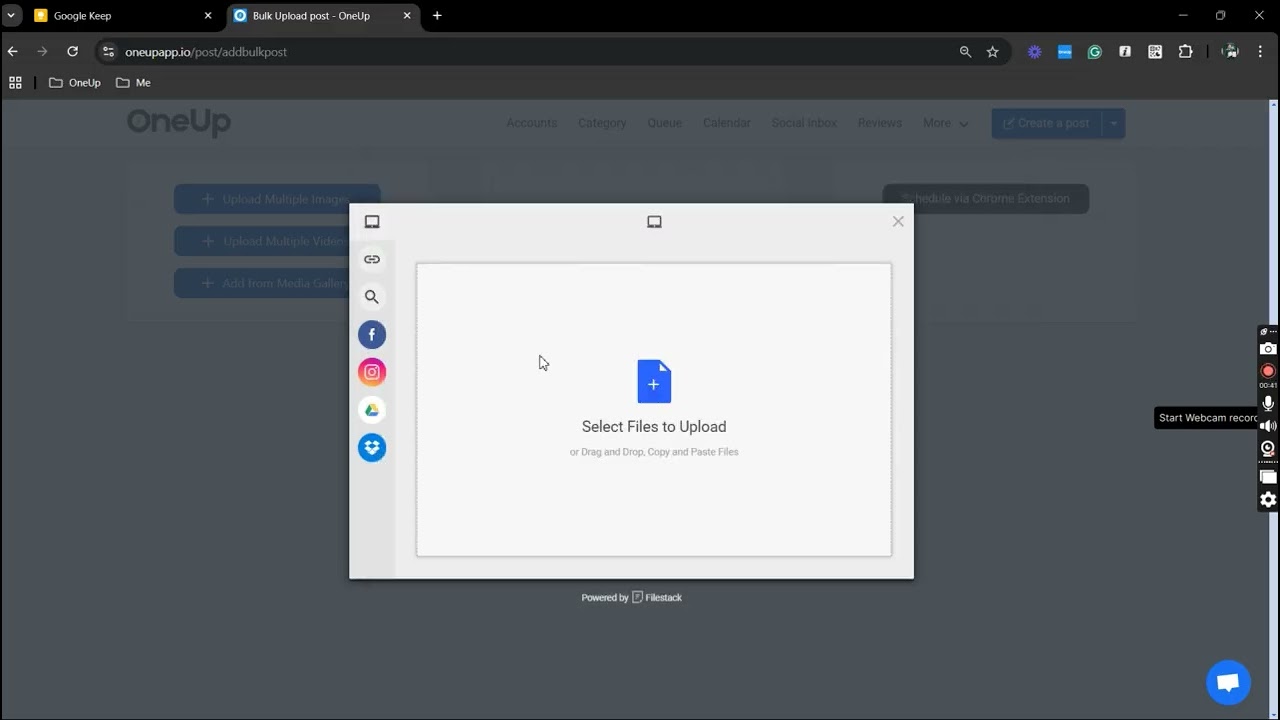1280x720 pixels.
Task: Click Select Files to Upload text
Action: tap(654, 426)
